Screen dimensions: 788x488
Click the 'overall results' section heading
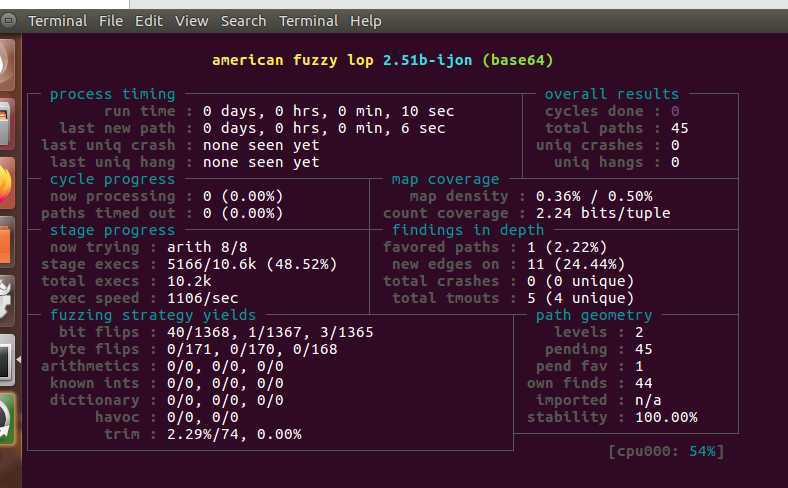tap(612, 94)
